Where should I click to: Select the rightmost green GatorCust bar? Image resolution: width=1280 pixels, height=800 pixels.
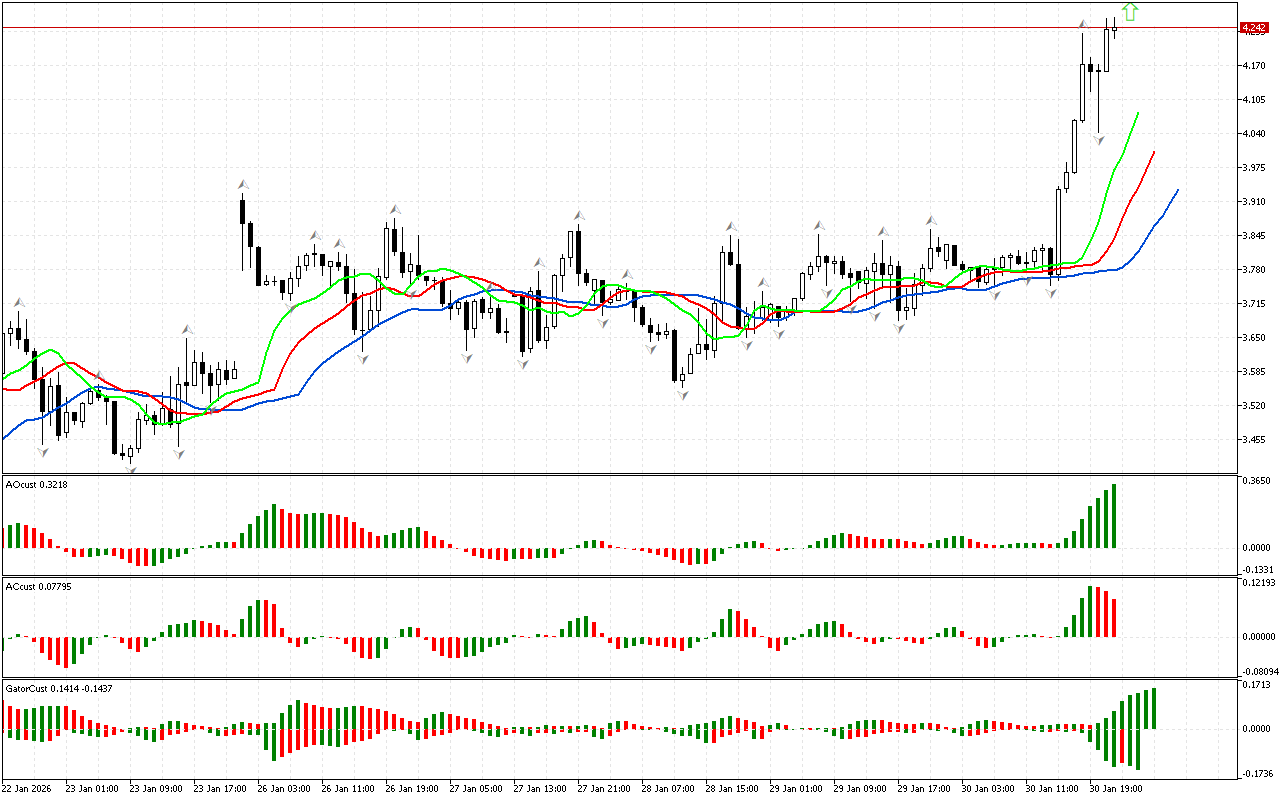click(1154, 708)
